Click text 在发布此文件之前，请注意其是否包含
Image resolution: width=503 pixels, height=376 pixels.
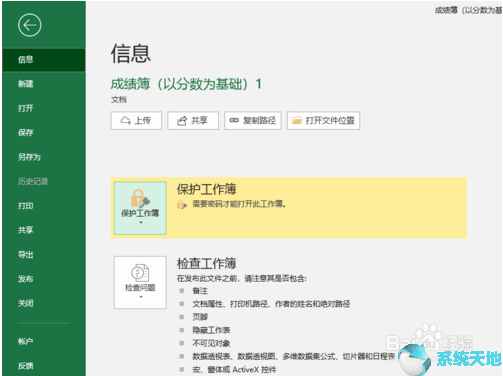click(x=242, y=278)
